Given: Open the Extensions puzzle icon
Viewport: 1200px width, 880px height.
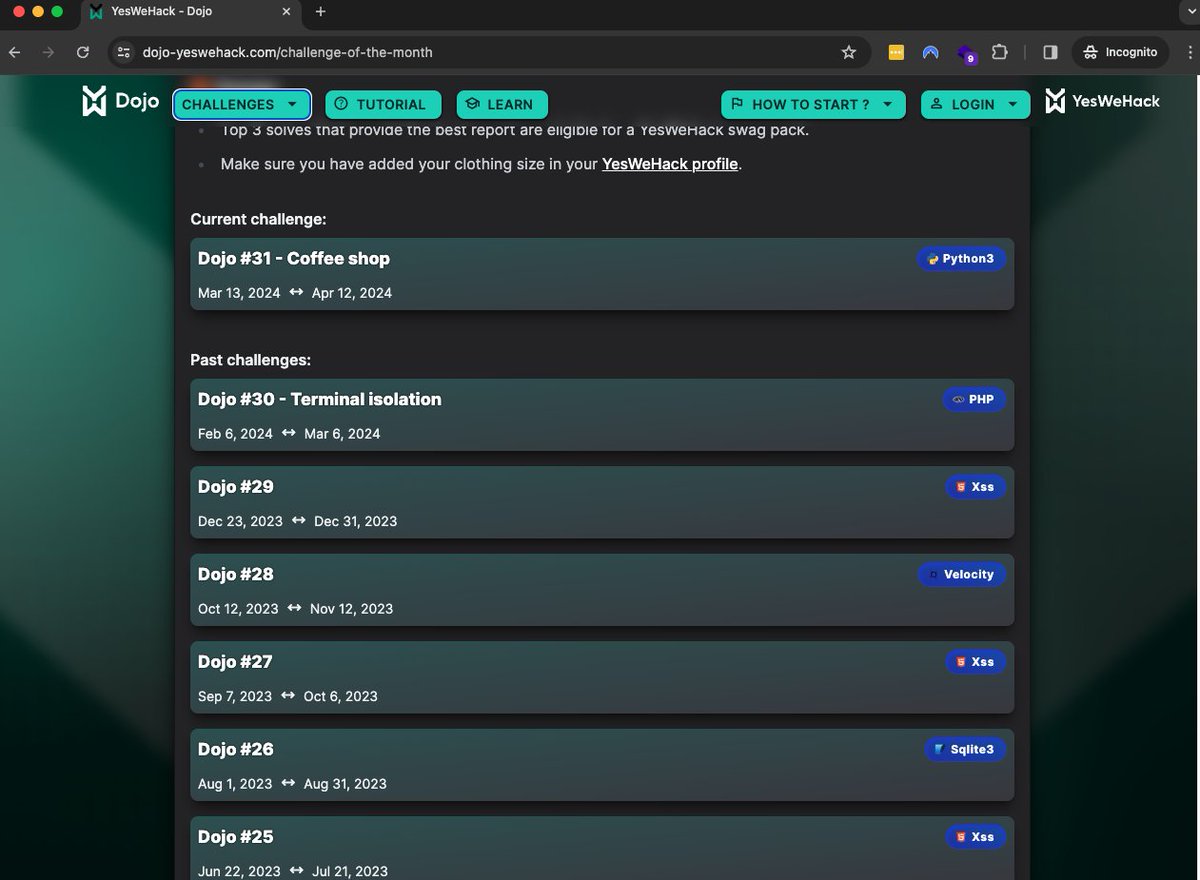Looking at the screenshot, I should point(999,52).
